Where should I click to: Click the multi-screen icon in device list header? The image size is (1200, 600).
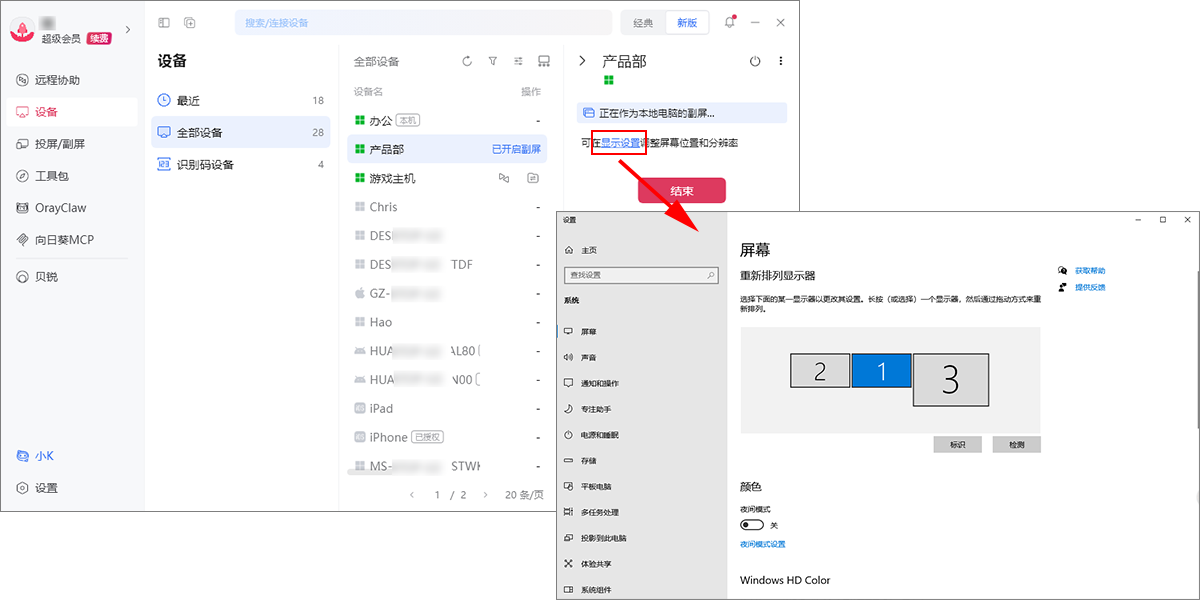(x=544, y=61)
